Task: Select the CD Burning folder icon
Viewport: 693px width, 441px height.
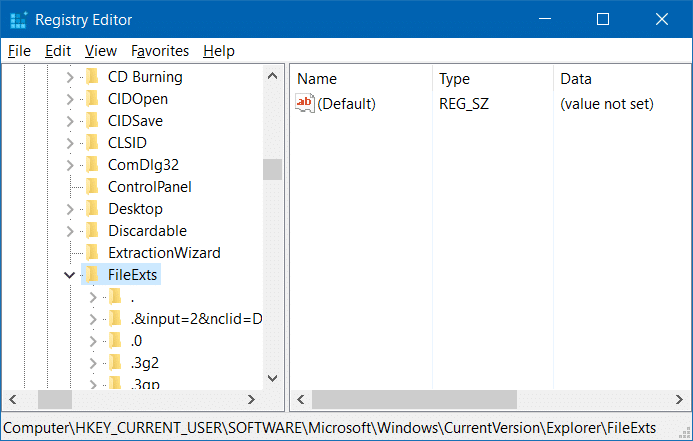Action: click(x=92, y=76)
